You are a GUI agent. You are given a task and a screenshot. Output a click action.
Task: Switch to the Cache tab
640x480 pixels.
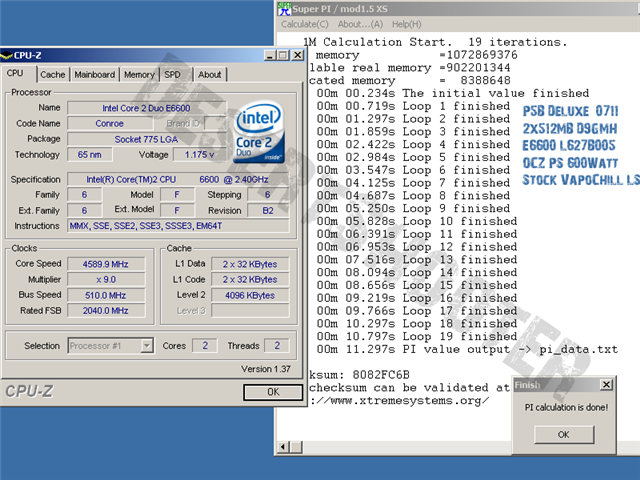[53, 75]
